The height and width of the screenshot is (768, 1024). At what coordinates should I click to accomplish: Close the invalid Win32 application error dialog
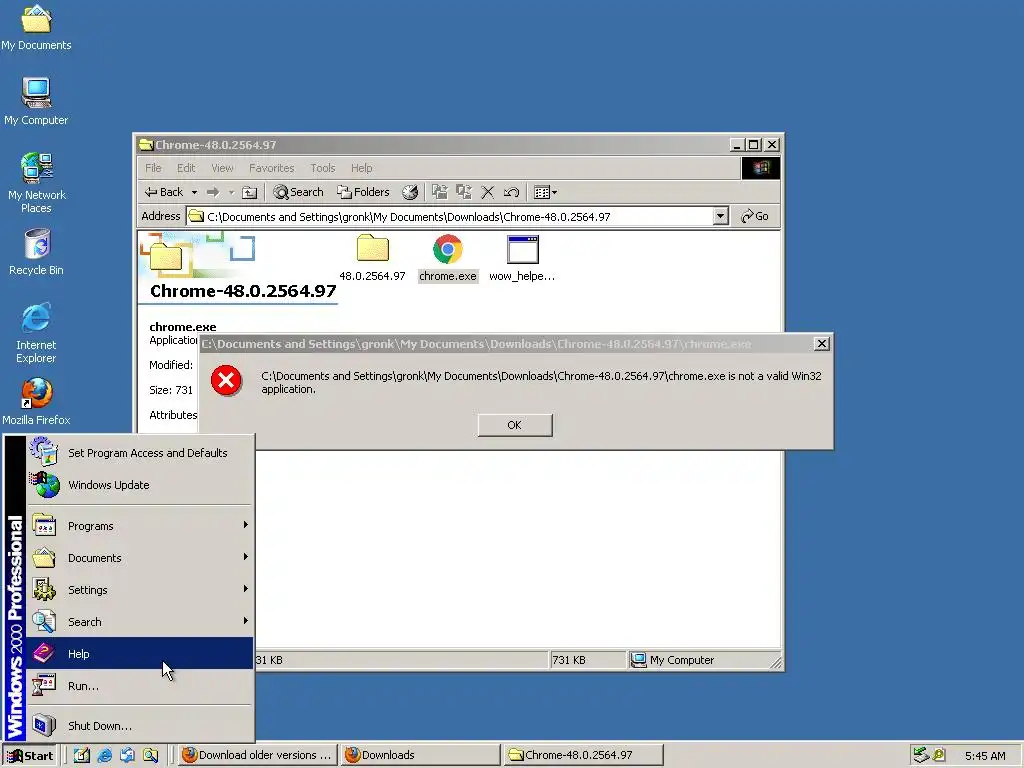822,344
